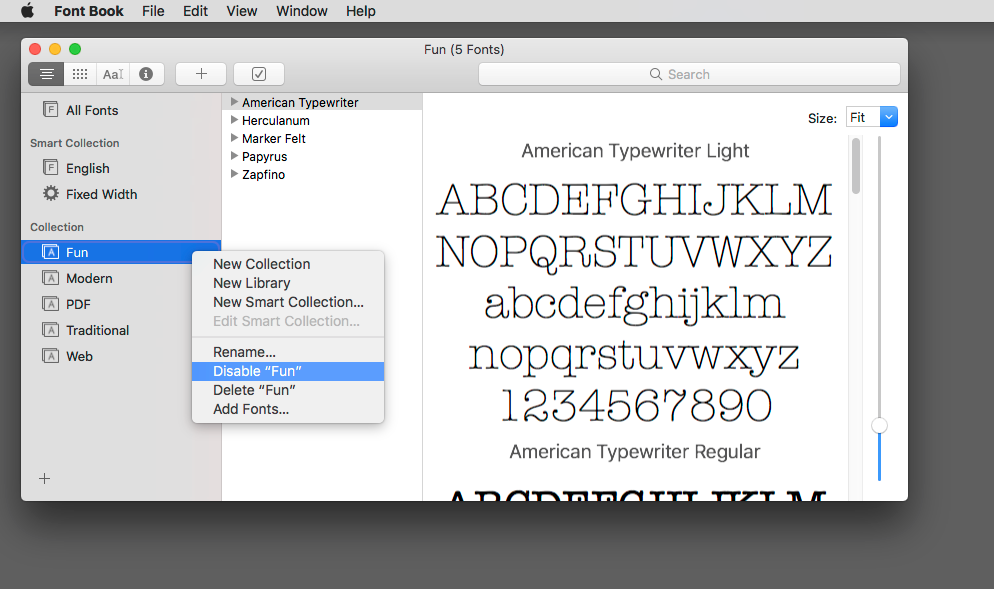Click the American Typewriter Light preview heading
994x589 pixels.
[635, 151]
